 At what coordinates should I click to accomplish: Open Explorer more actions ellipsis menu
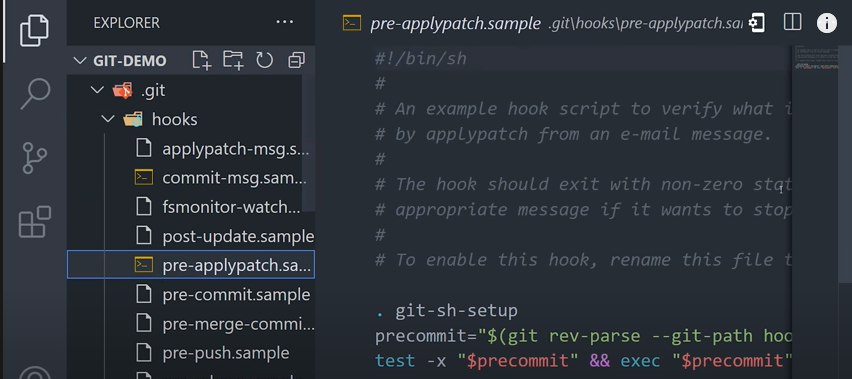pos(285,22)
